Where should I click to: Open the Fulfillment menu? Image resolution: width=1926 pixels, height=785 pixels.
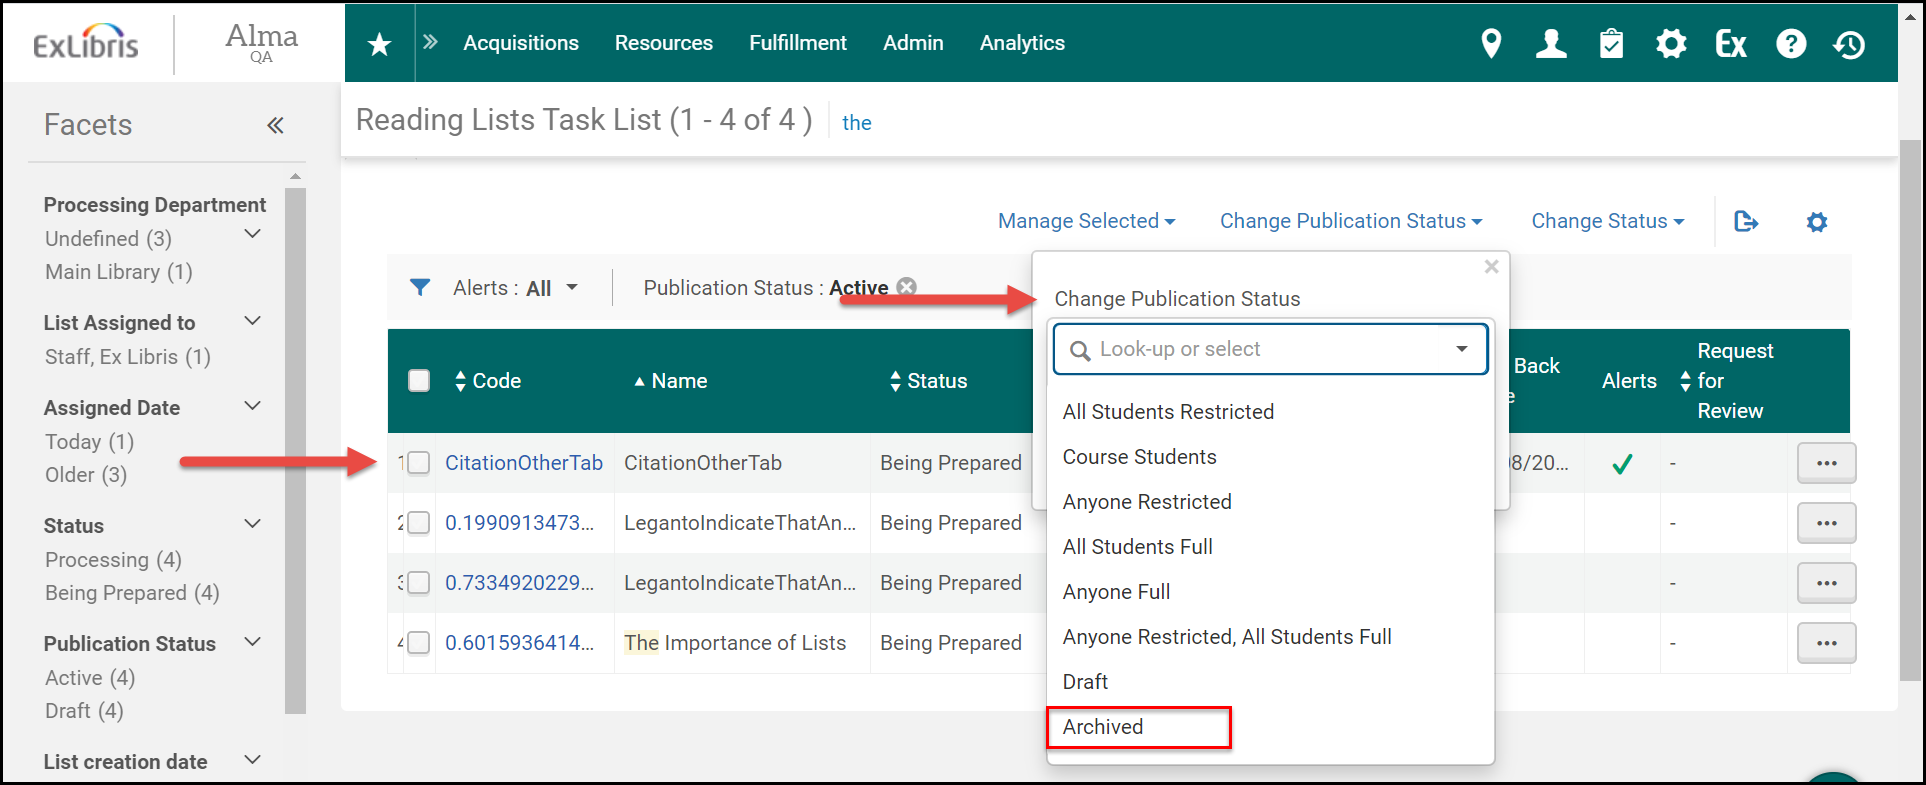pos(798,43)
